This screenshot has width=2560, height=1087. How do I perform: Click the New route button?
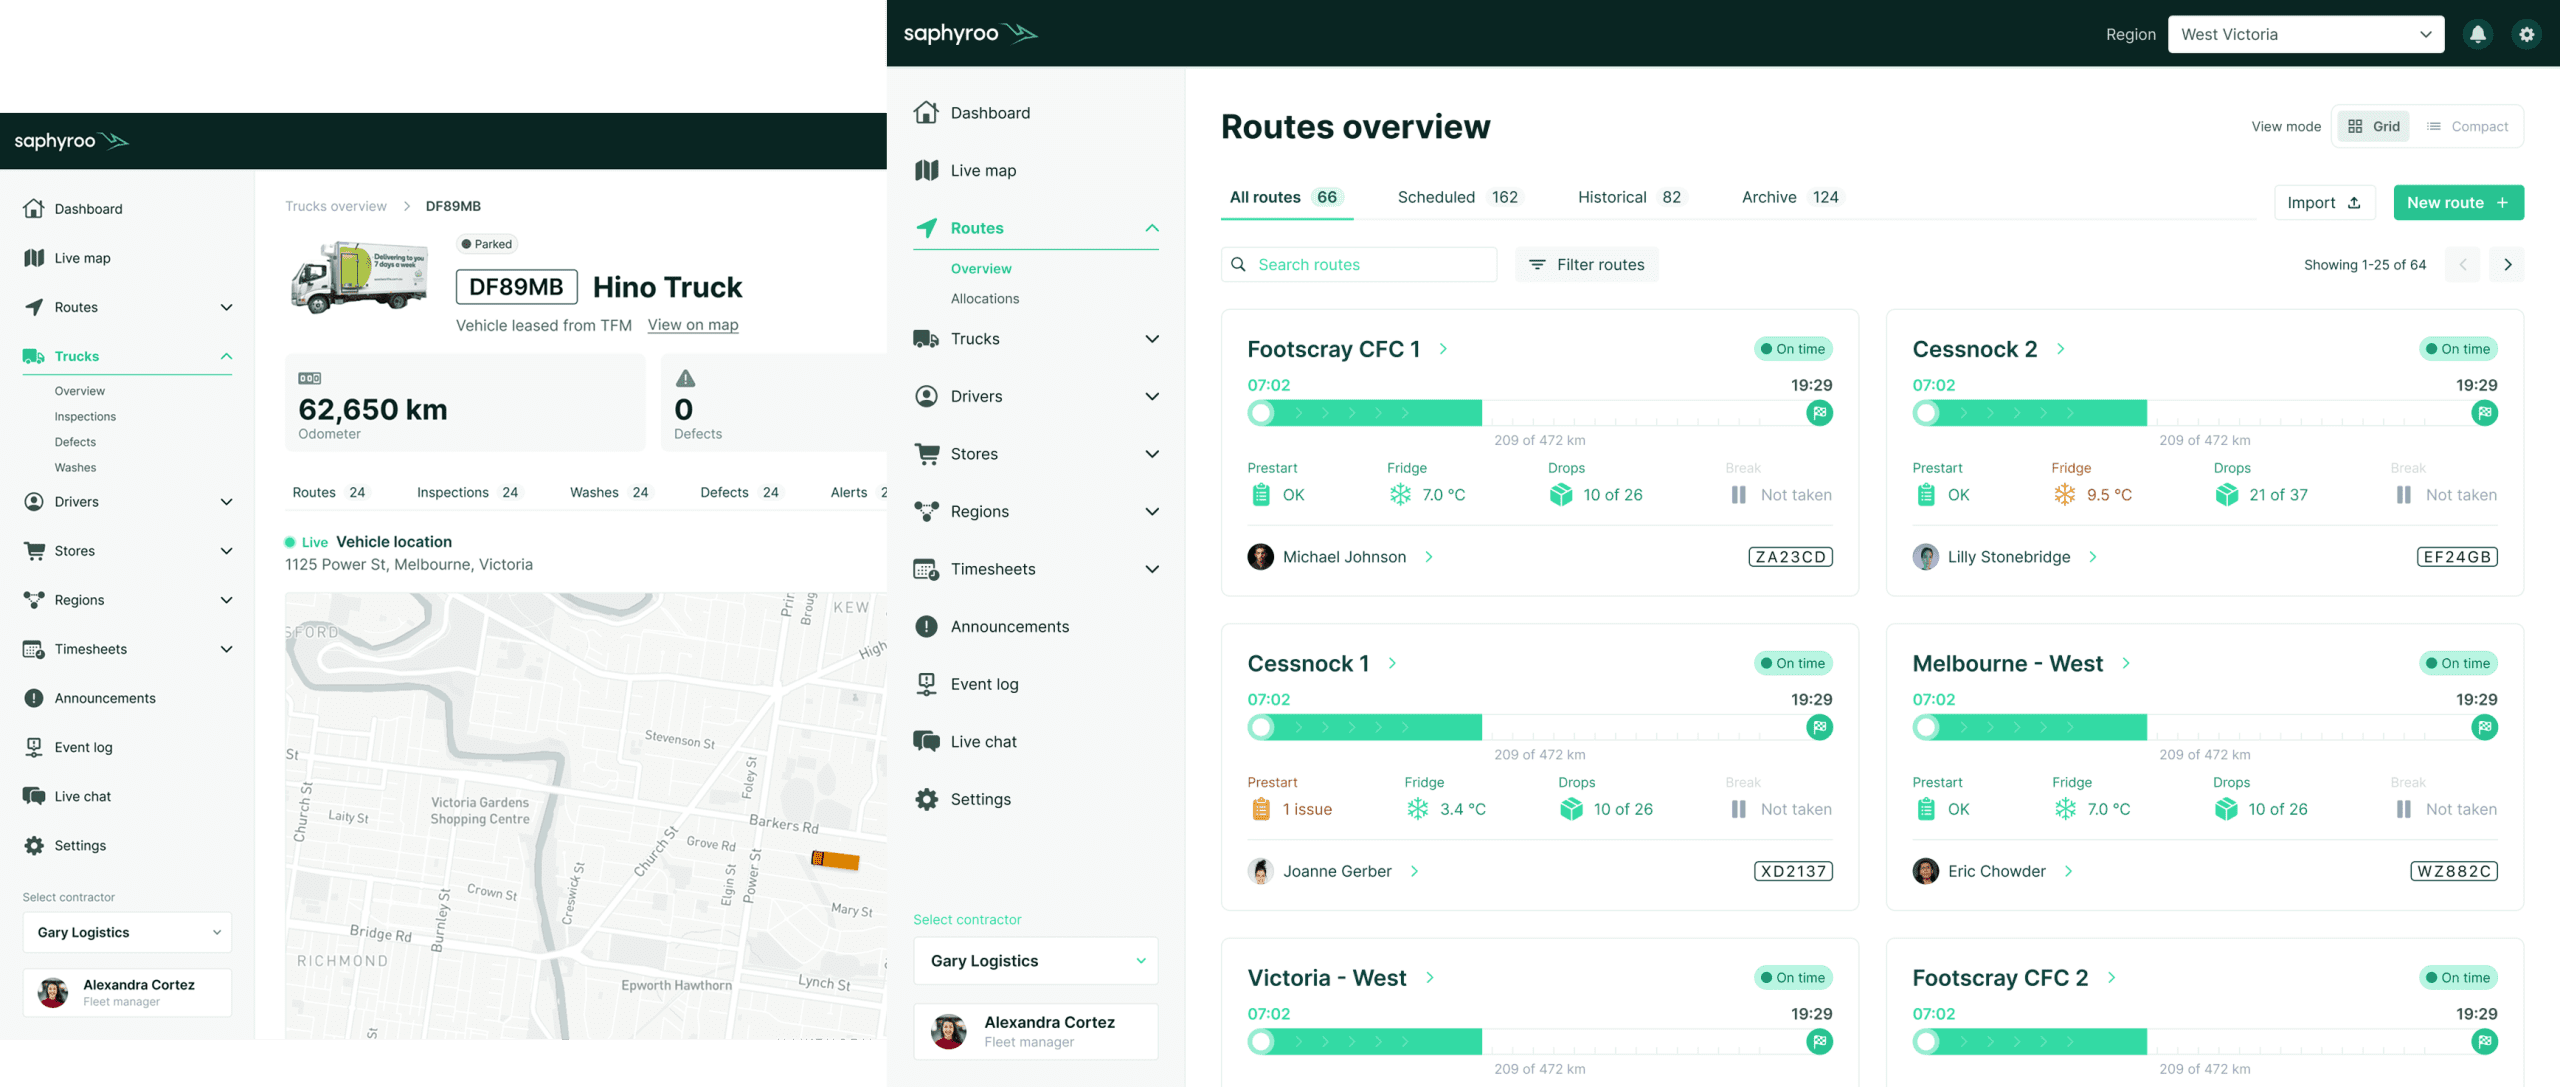(x=2457, y=203)
